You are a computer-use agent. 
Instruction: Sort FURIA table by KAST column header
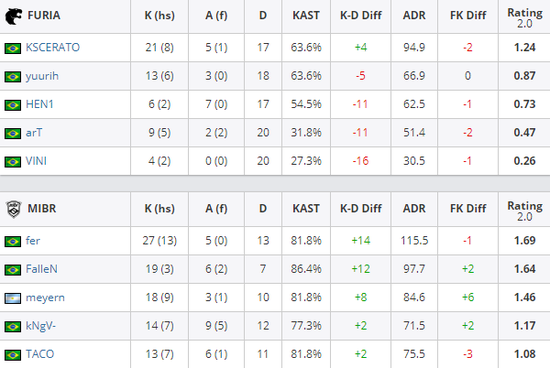point(306,15)
